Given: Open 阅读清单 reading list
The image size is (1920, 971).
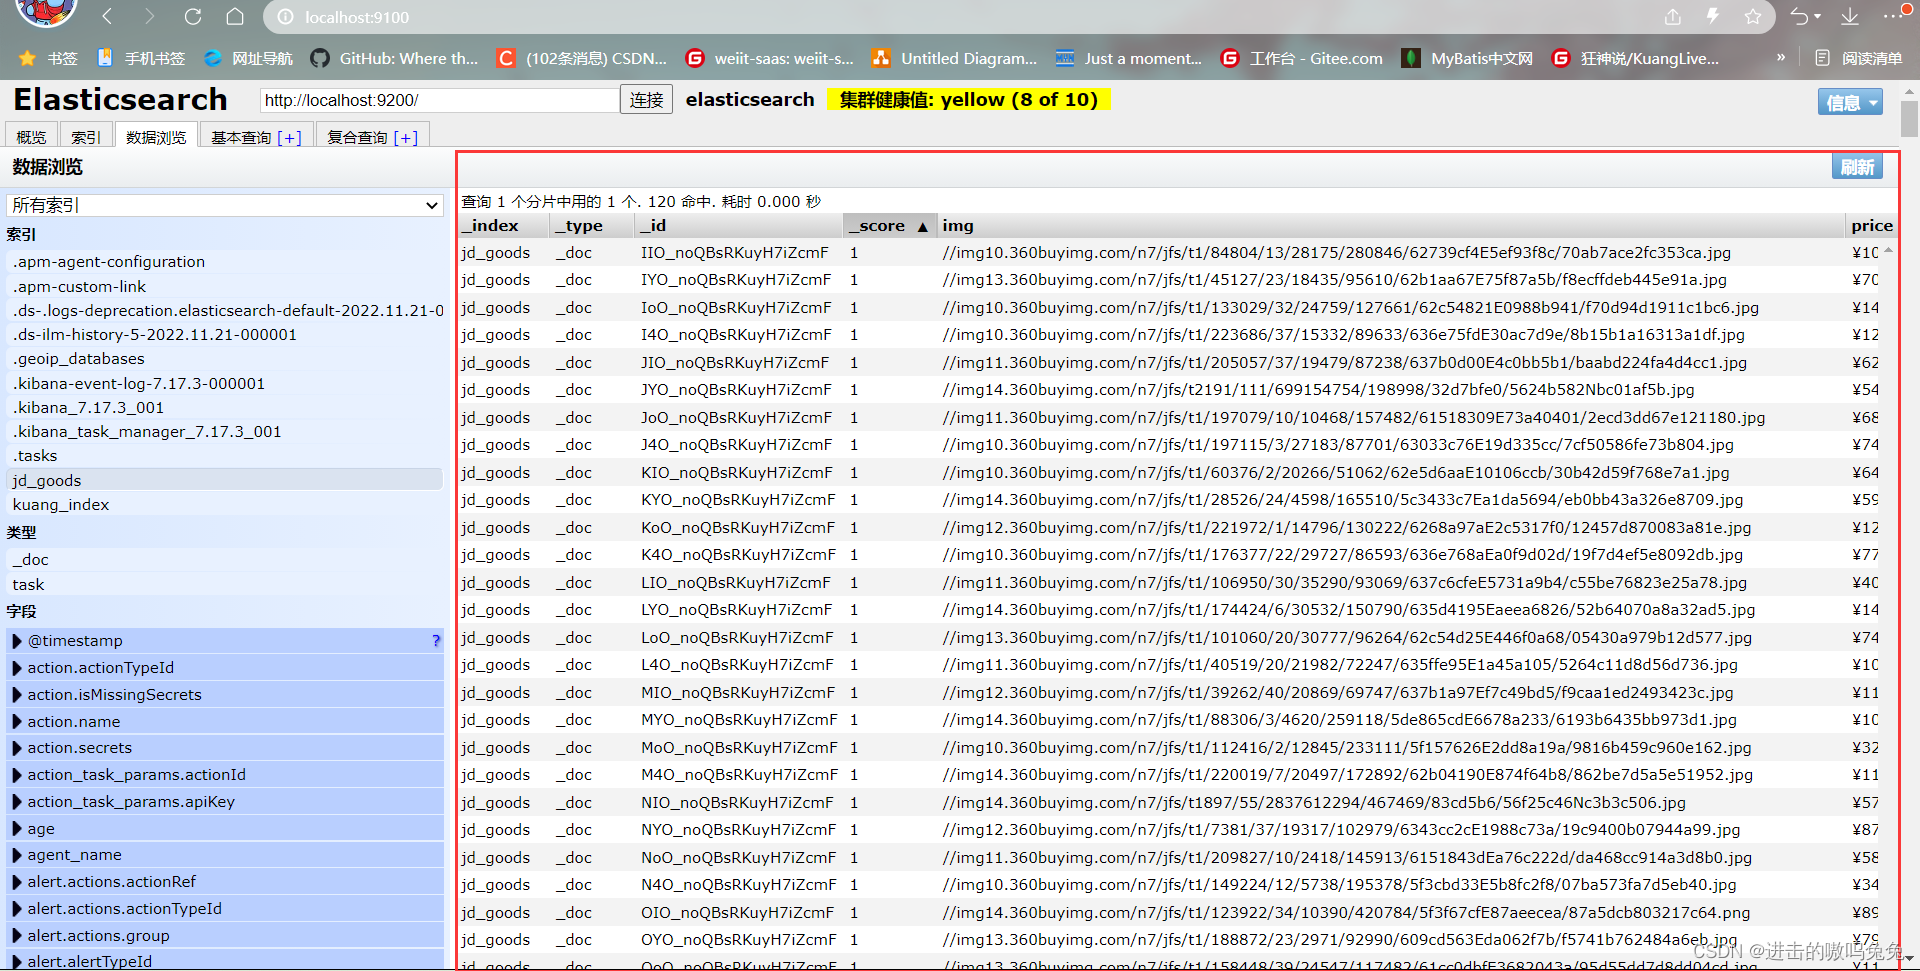Looking at the screenshot, I should [1859, 58].
